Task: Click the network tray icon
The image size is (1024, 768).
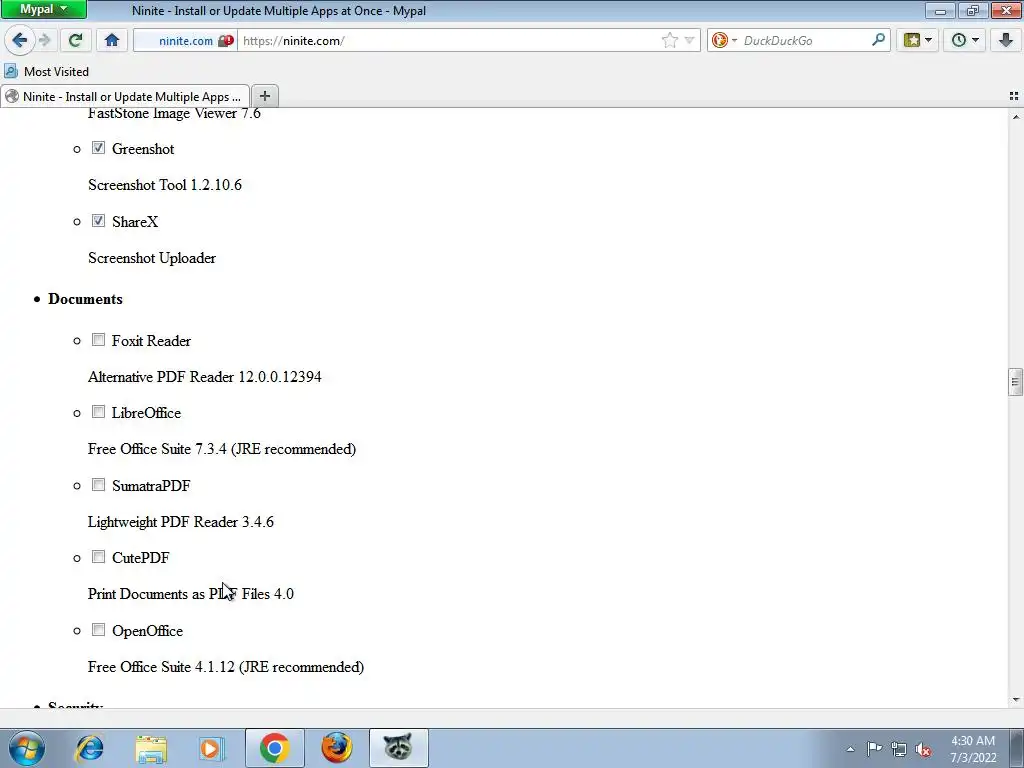Action: 899,749
